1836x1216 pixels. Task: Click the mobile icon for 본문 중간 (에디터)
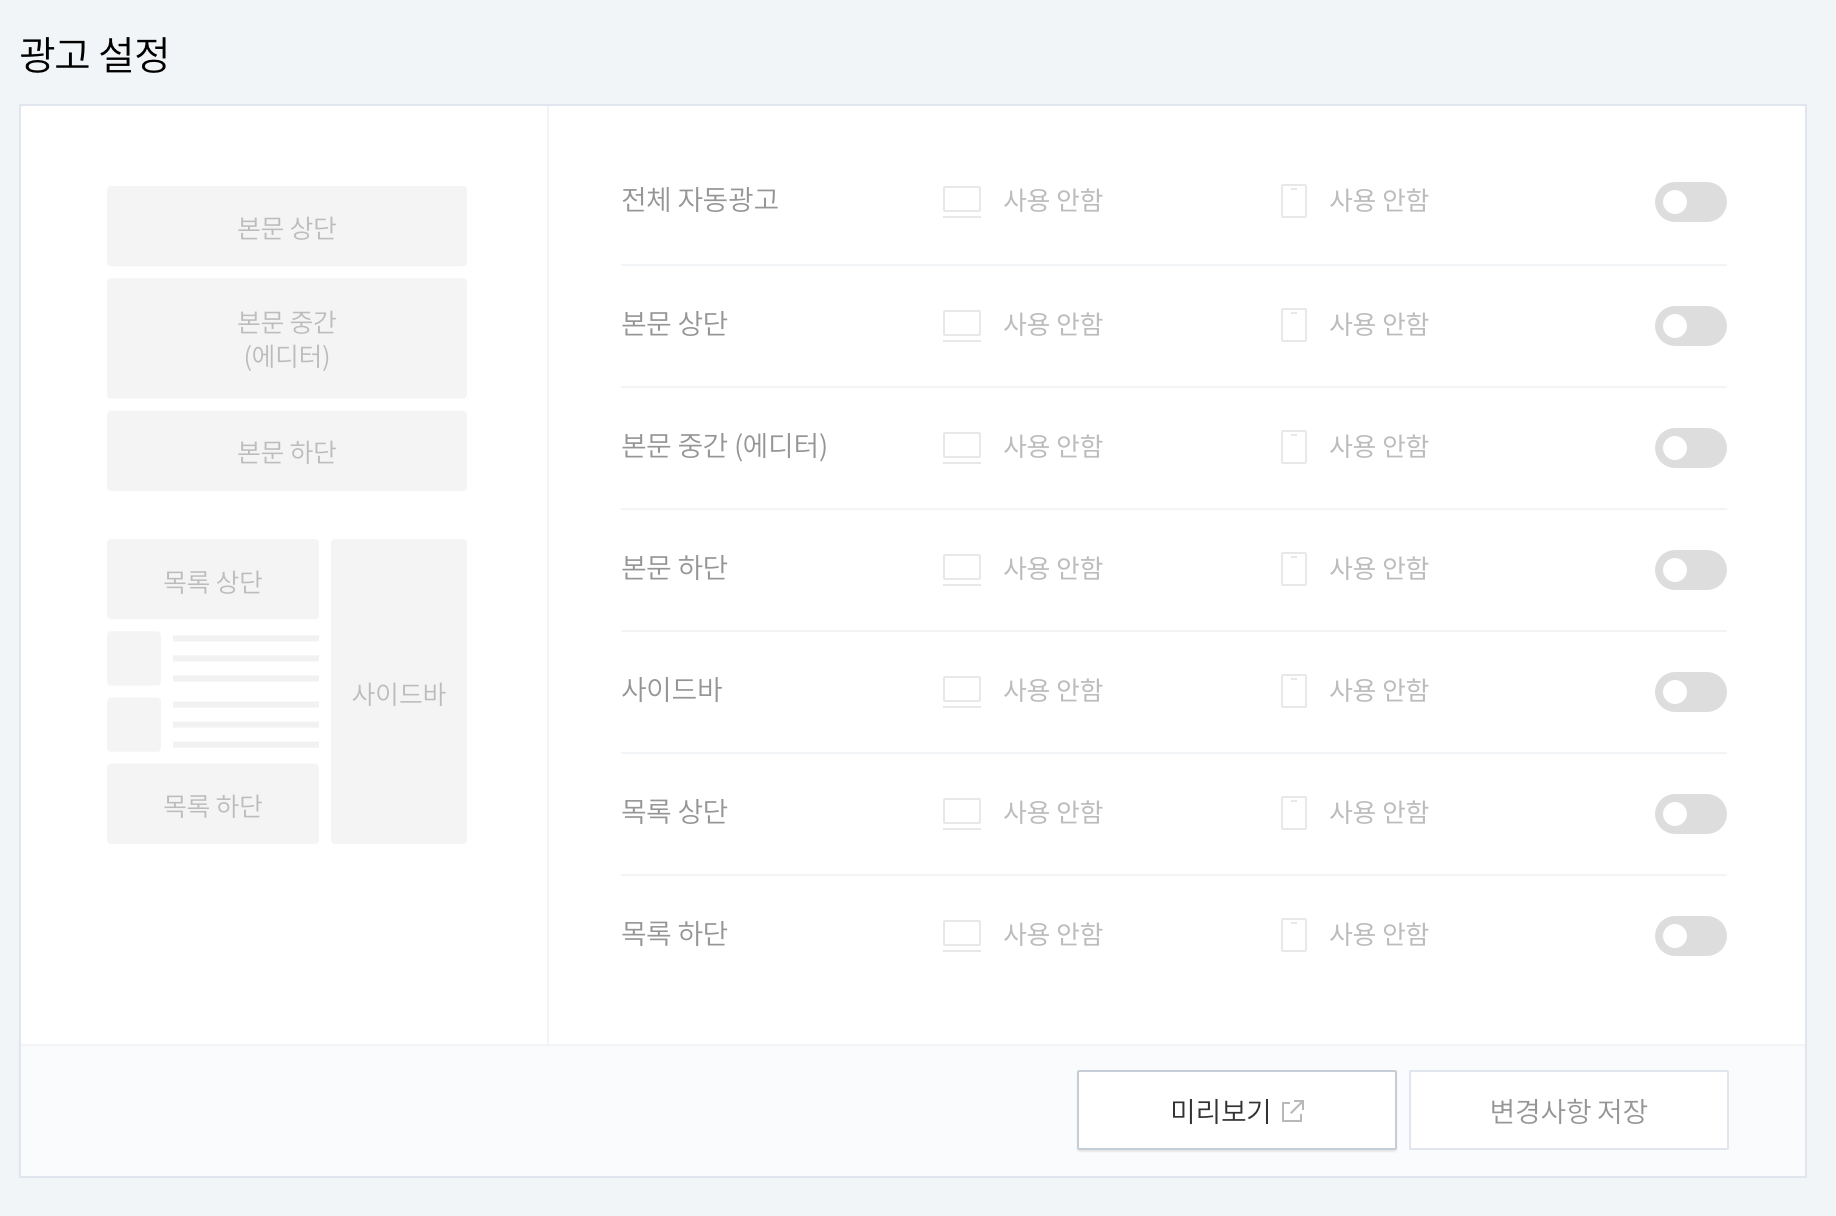click(x=1293, y=446)
